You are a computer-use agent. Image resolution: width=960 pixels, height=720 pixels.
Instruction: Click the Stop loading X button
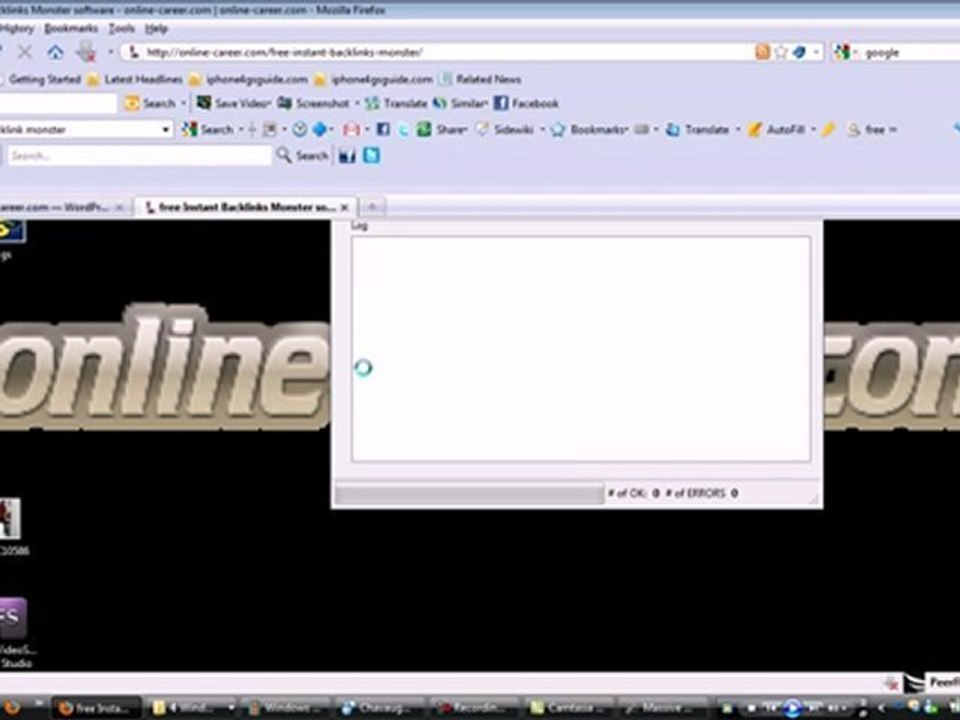pyautogui.click(x=24, y=53)
